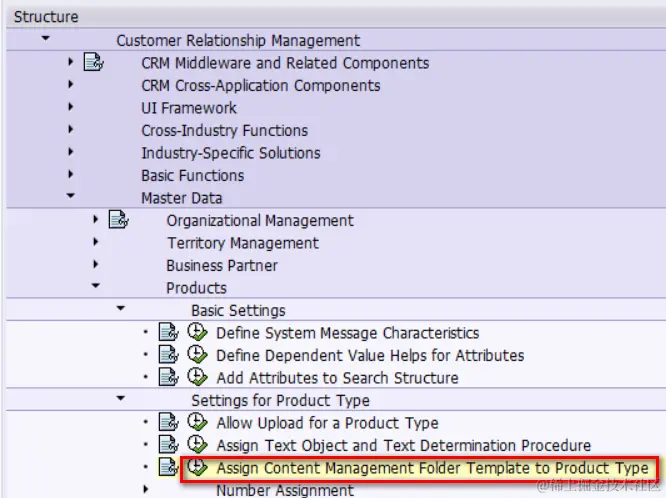Select 'CRM Middleware and Related Components' text

[x=285, y=63]
